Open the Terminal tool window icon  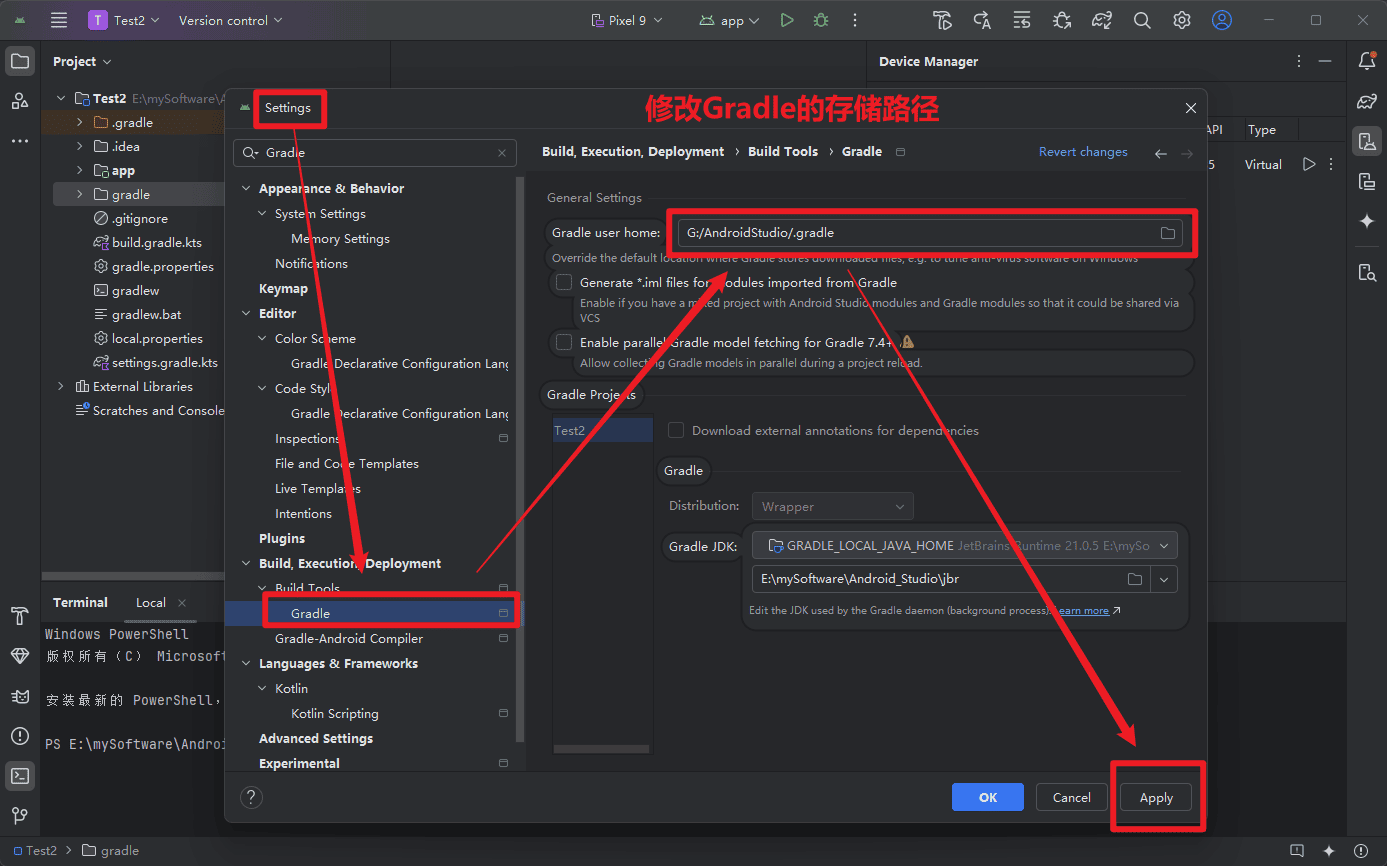click(20, 775)
